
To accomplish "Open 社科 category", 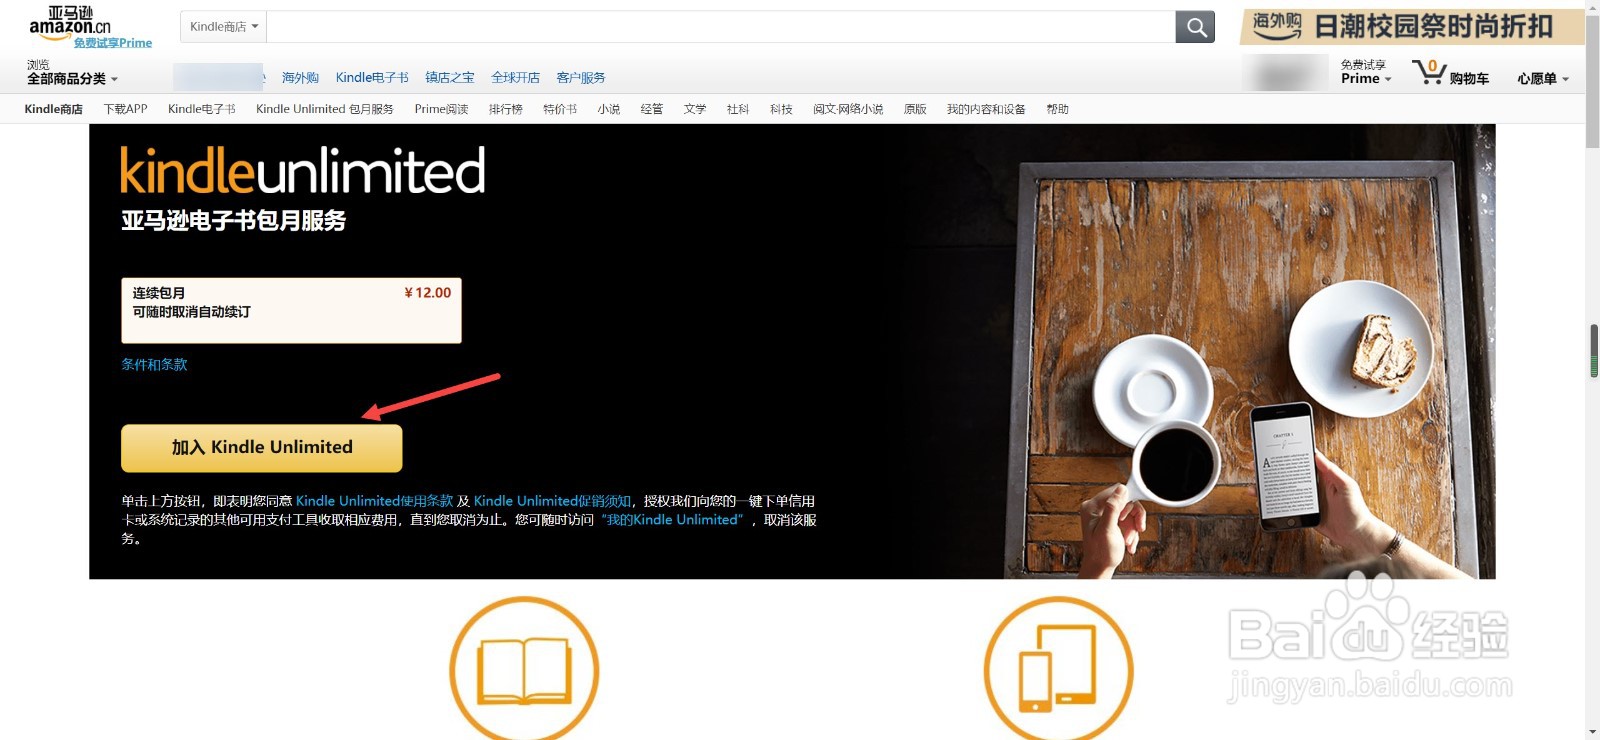I will 738,109.
